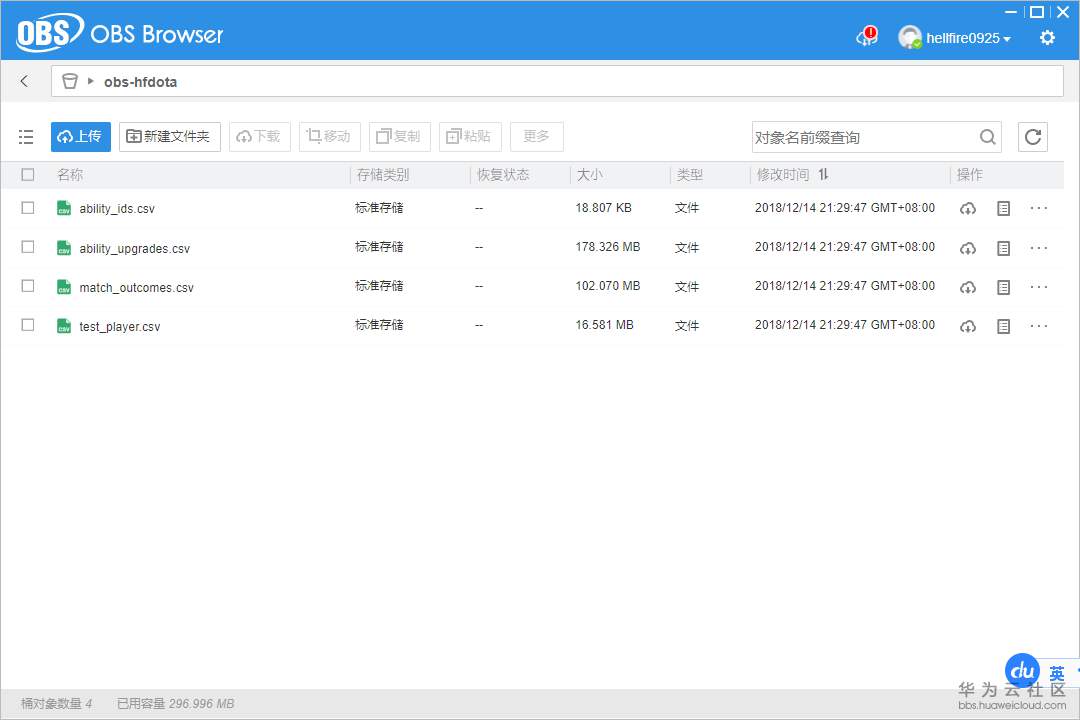Check the box for test_player.csv

(x=28, y=325)
